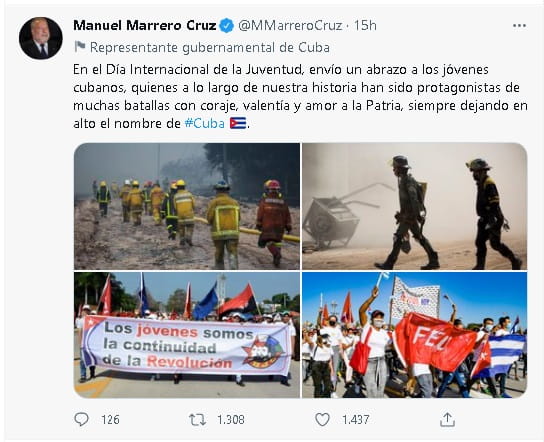Open the 15h timestamp link

[x=365, y=26]
